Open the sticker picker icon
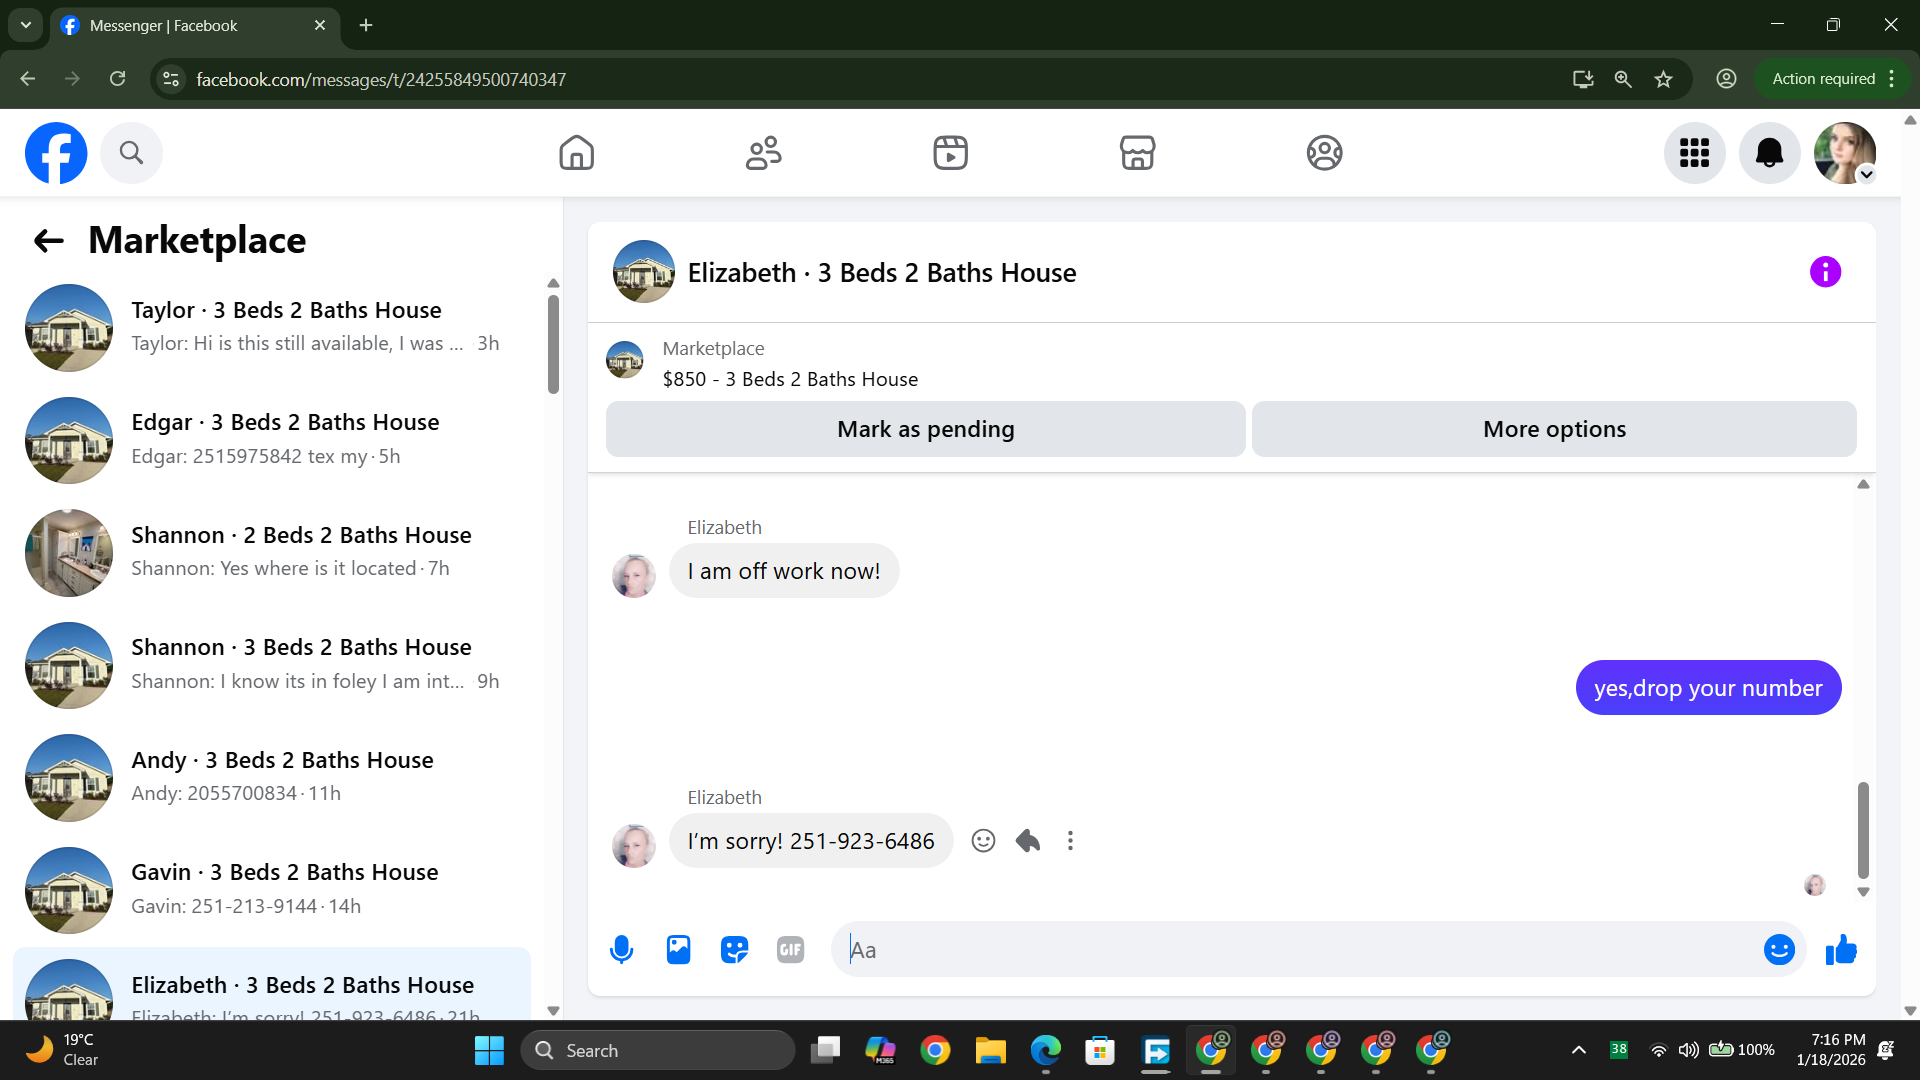This screenshot has width=1920, height=1080. pyautogui.click(x=734, y=949)
